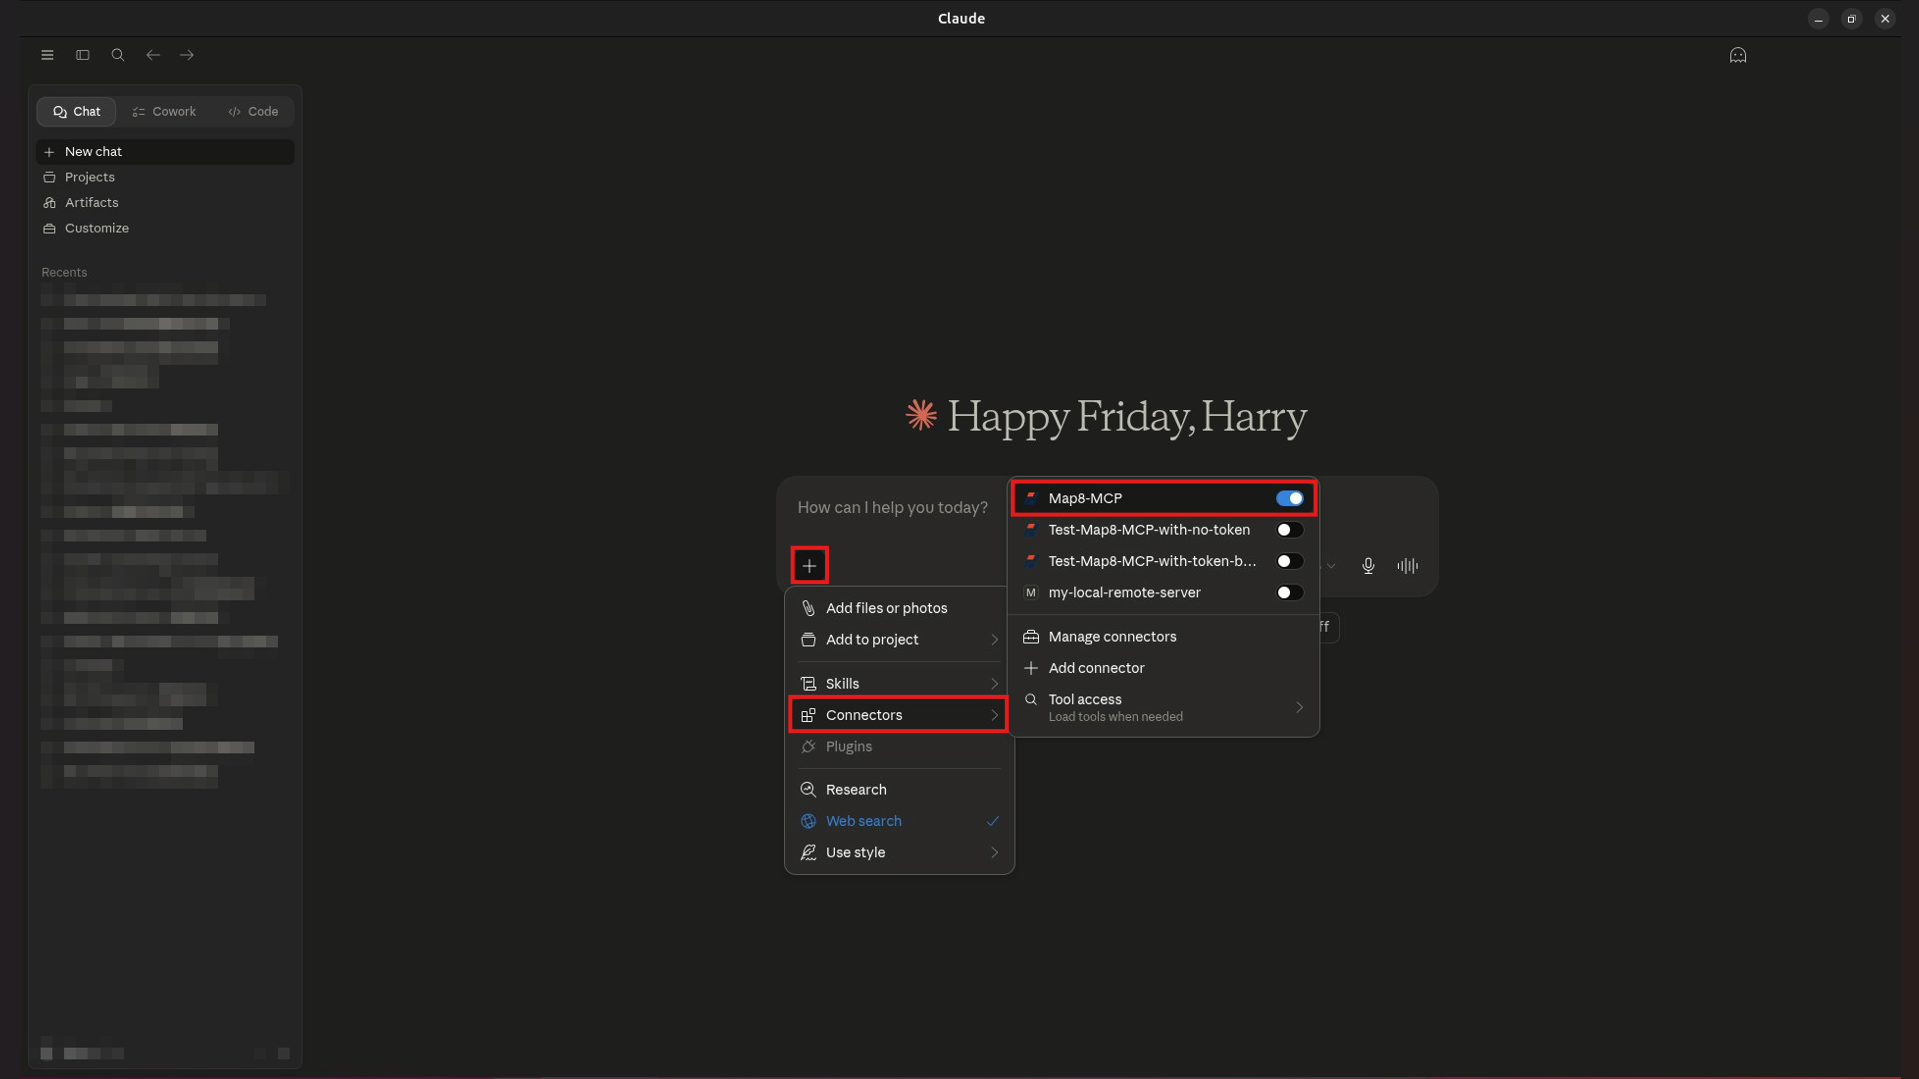
Task: Select Add files or photos
Action: click(898, 608)
